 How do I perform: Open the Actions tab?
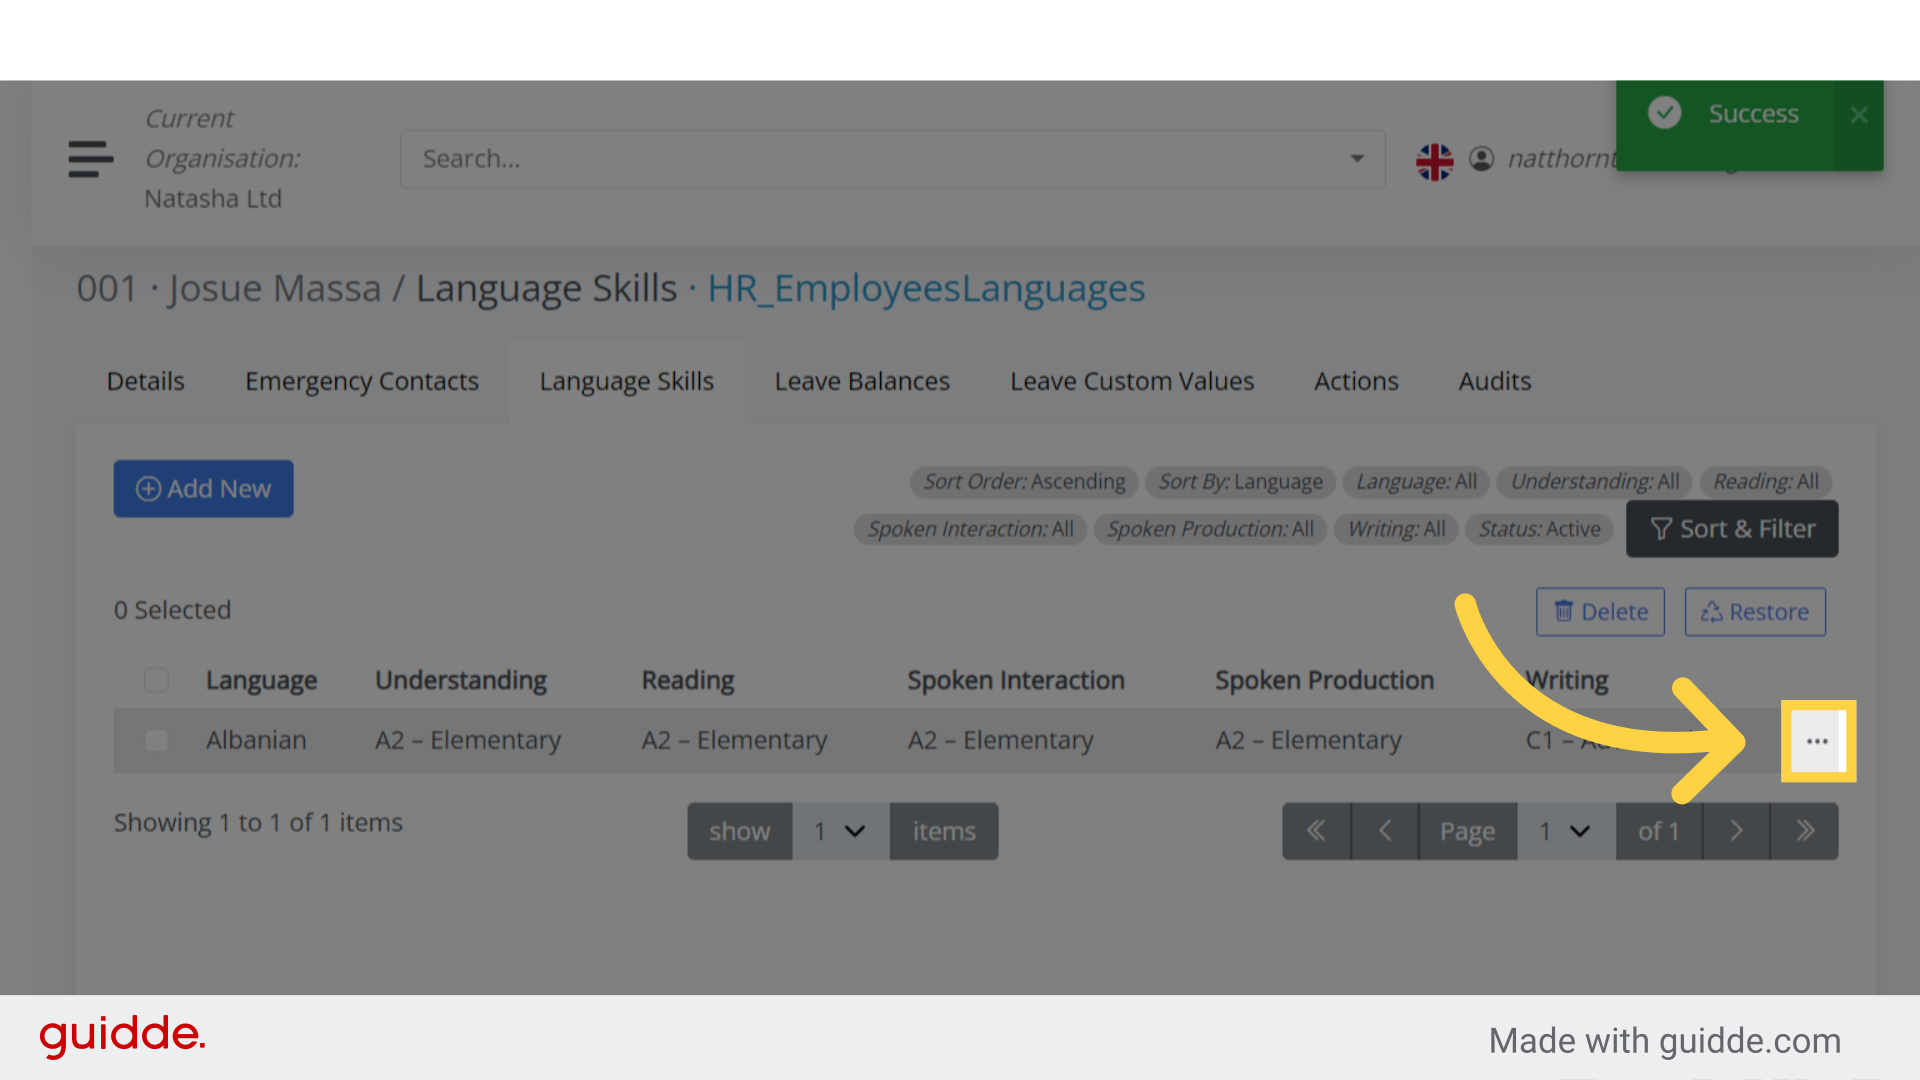(x=1356, y=381)
